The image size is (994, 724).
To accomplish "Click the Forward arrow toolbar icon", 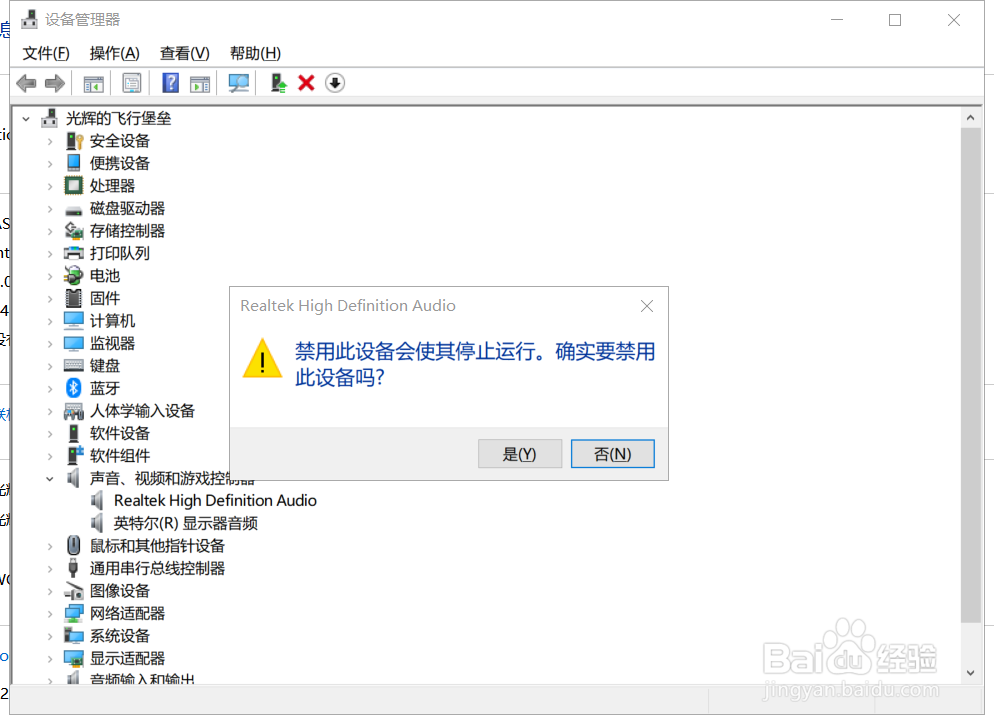I will [x=55, y=83].
